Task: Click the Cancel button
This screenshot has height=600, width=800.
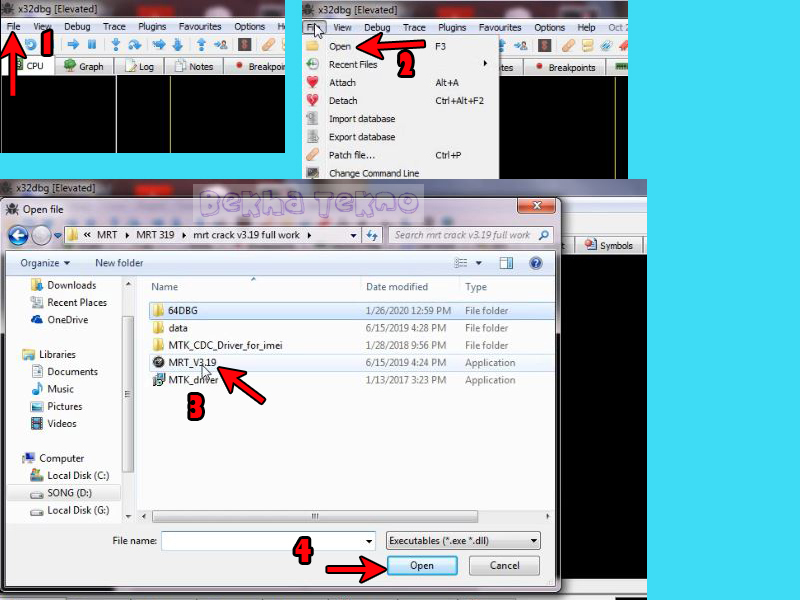Action: [x=503, y=565]
